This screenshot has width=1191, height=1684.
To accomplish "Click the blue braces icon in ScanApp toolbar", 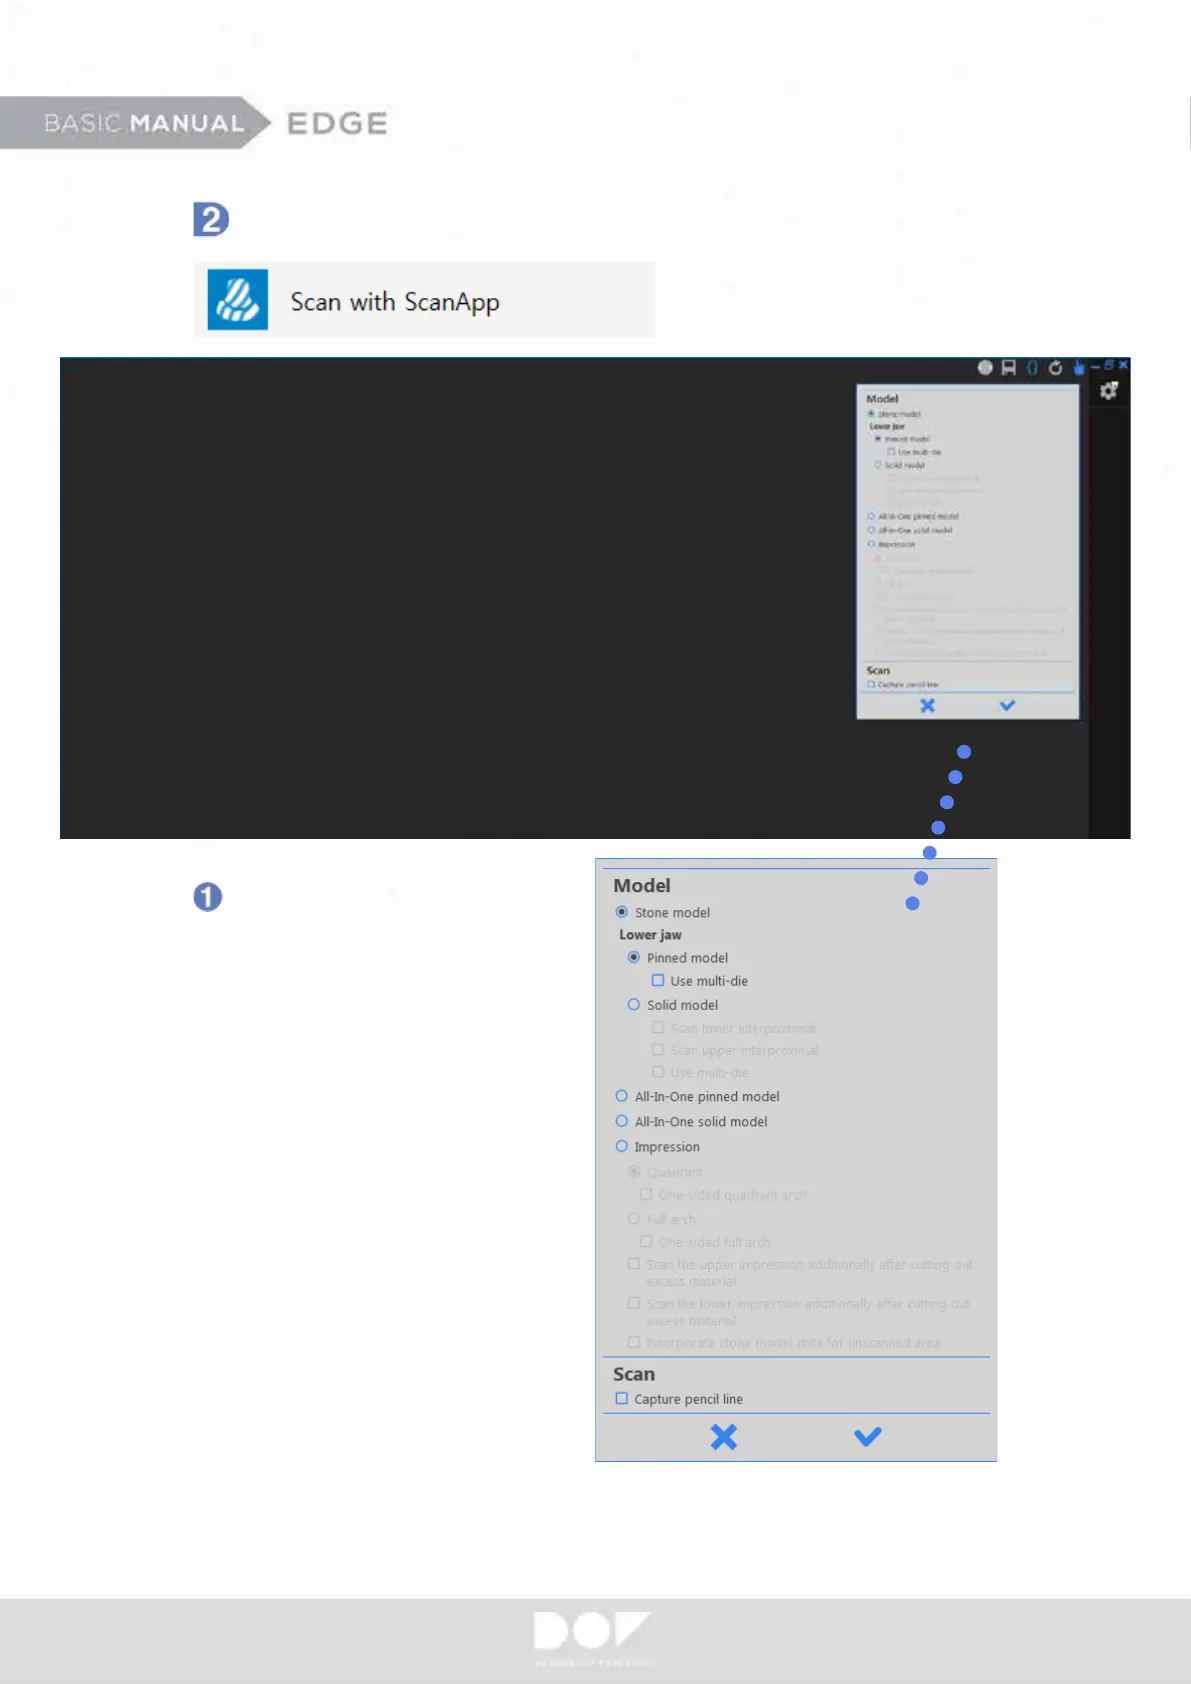I will pos(1033,367).
